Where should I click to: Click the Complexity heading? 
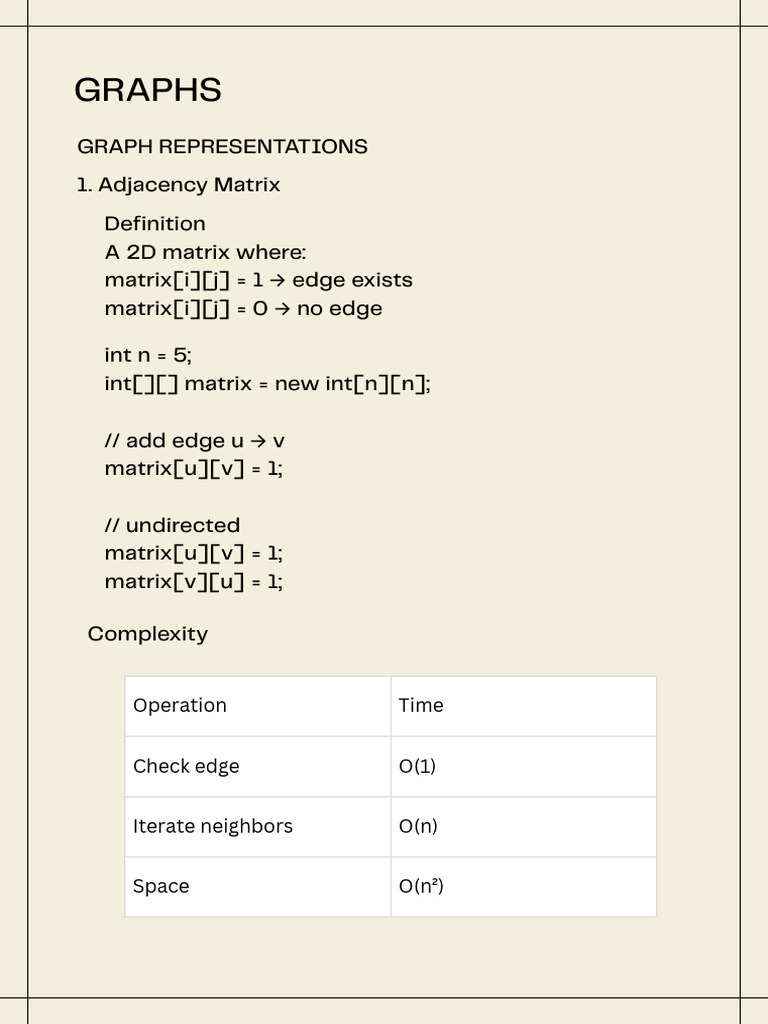pos(148,634)
